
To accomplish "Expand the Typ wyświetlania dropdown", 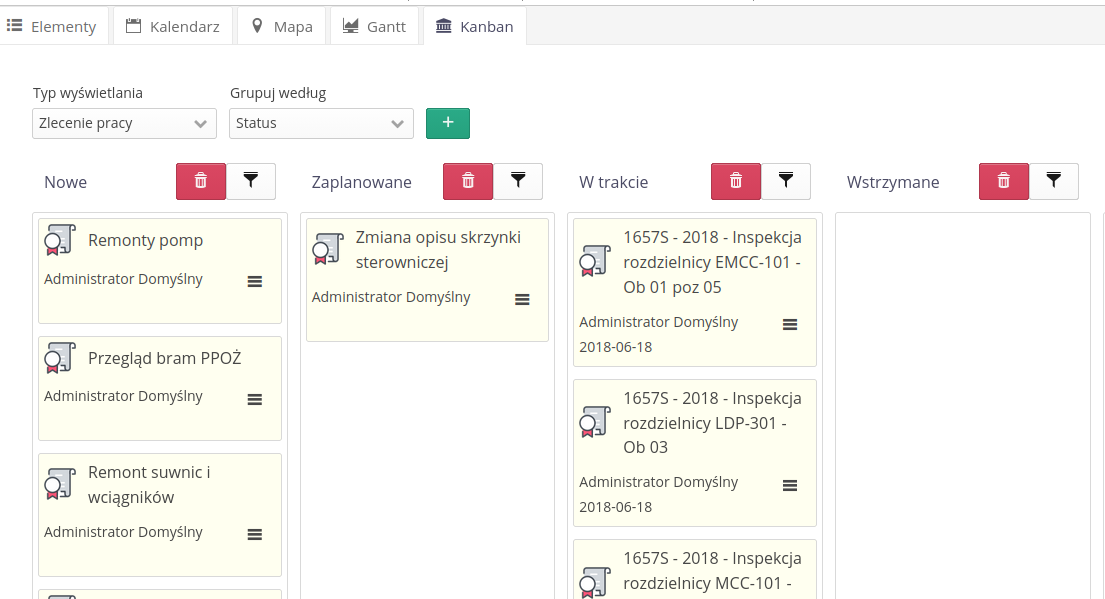I will point(124,124).
